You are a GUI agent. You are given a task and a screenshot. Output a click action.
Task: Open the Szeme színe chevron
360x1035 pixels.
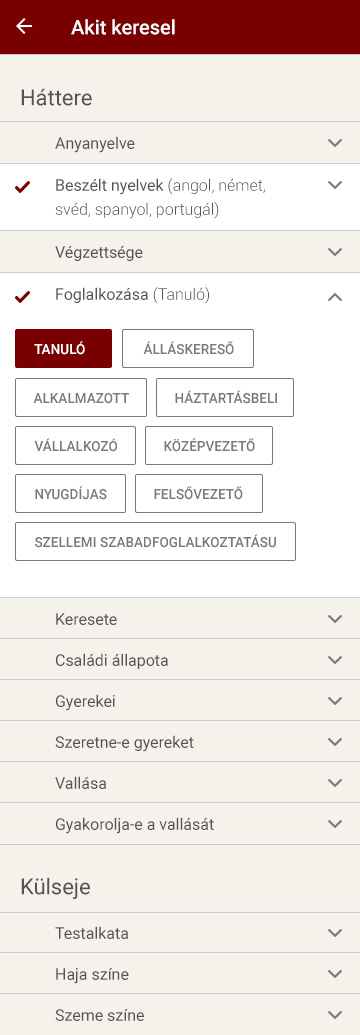tap(336, 1015)
